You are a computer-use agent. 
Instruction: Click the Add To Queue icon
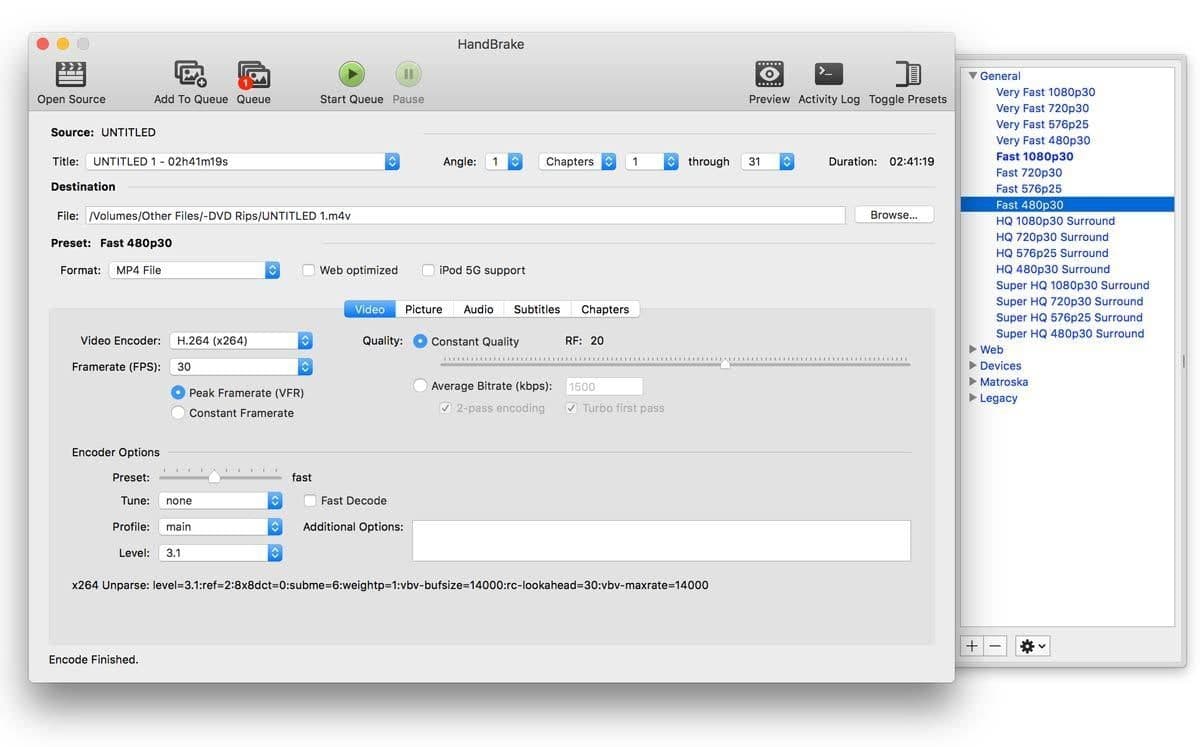tap(190, 74)
